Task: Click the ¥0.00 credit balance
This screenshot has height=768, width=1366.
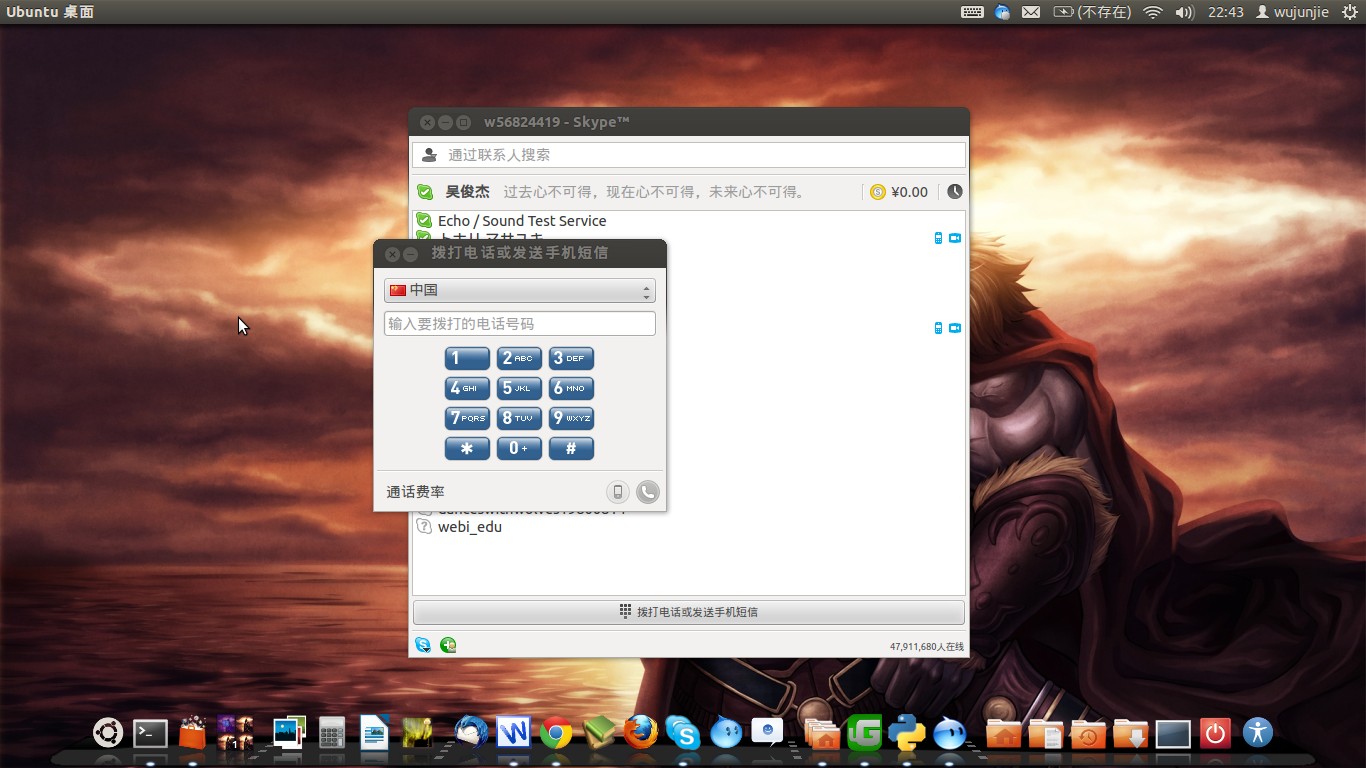Action: [x=909, y=192]
